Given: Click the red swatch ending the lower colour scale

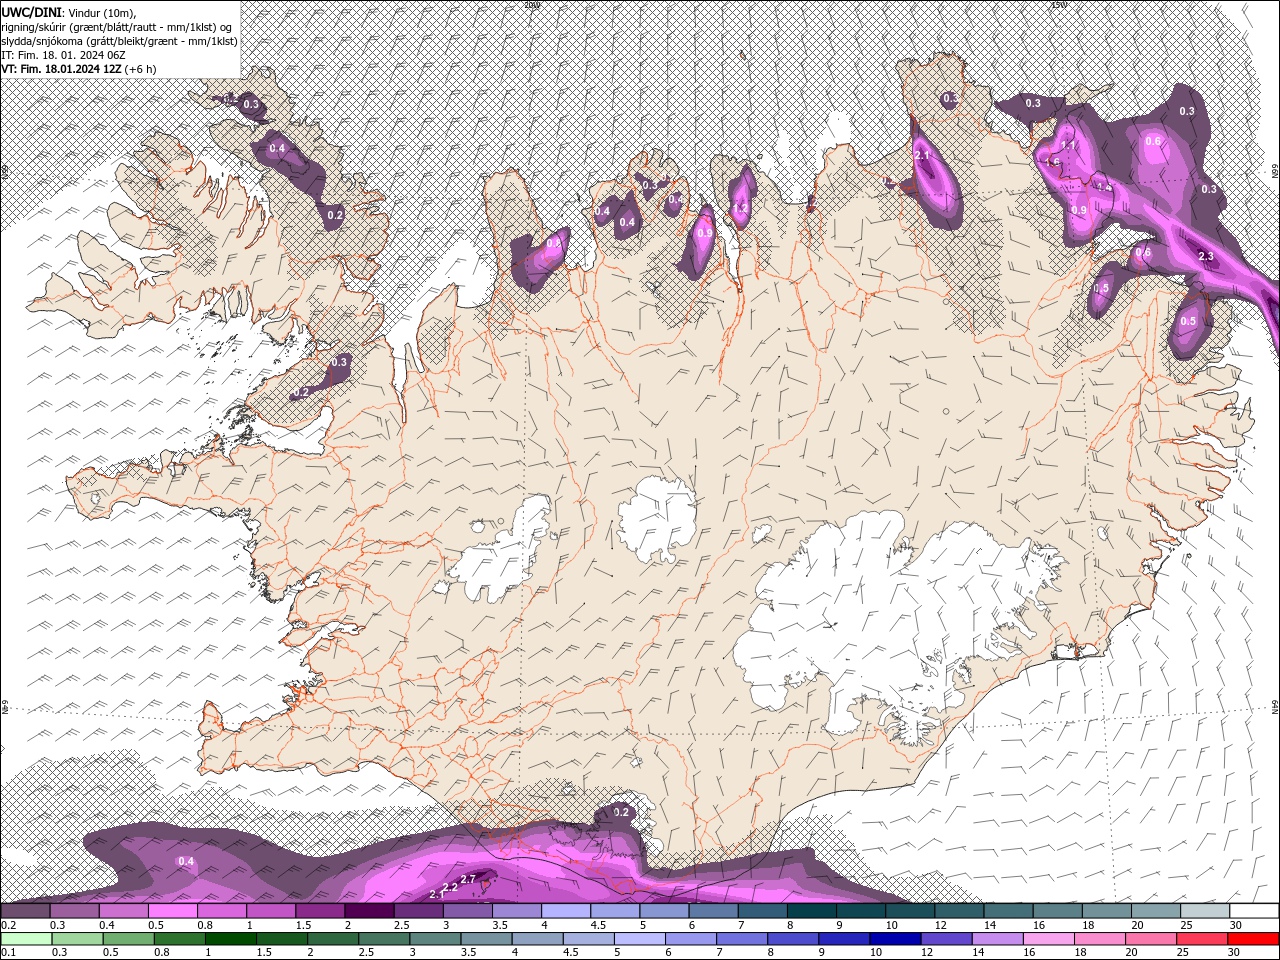Looking at the screenshot, I should pyautogui.click(x=1254, y=939).
